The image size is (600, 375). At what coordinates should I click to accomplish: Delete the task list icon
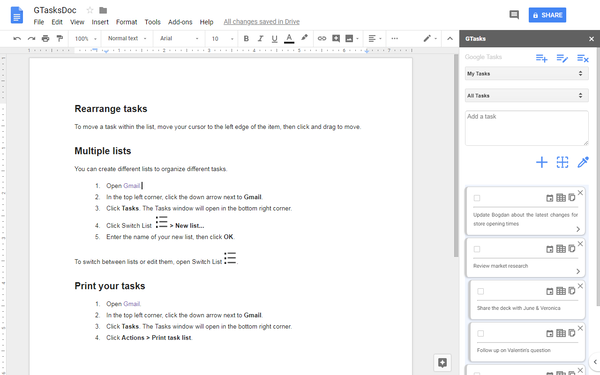pyautogui.click(x=583, y=58)
